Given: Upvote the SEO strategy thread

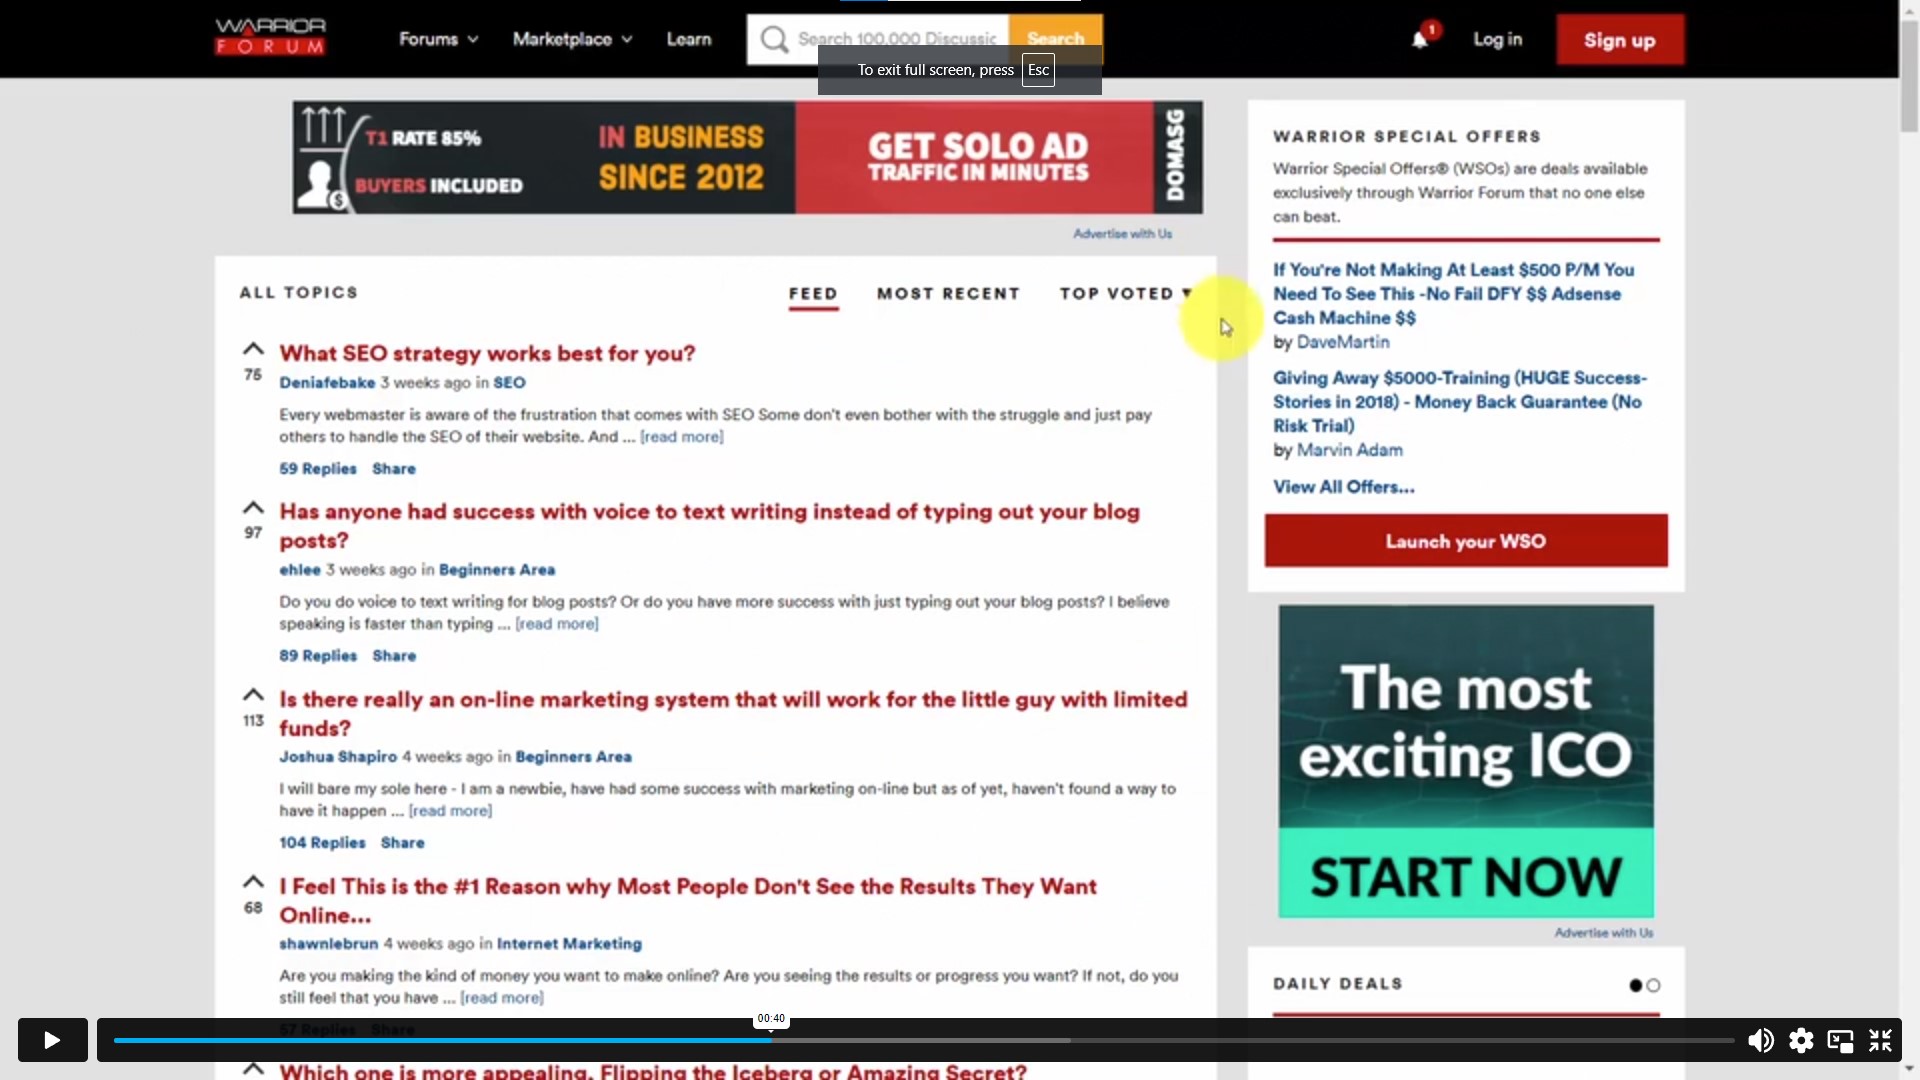Looking at the screenshot, I should pos(252,349).
